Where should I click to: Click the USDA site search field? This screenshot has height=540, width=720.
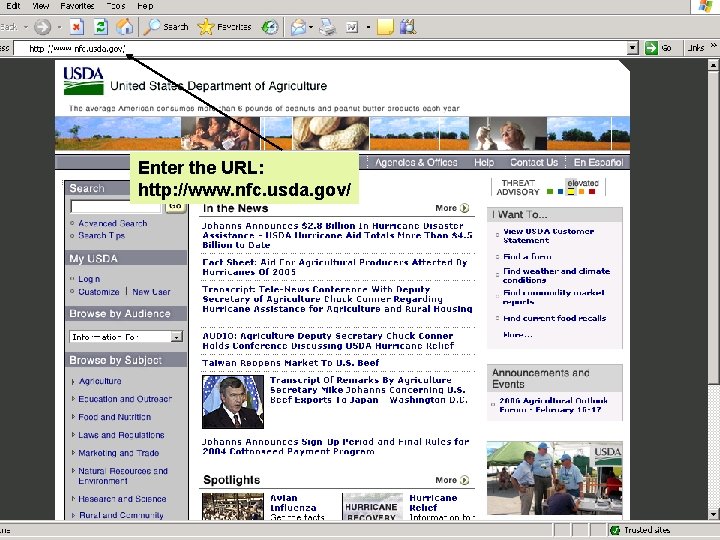(x=116, y=207)
